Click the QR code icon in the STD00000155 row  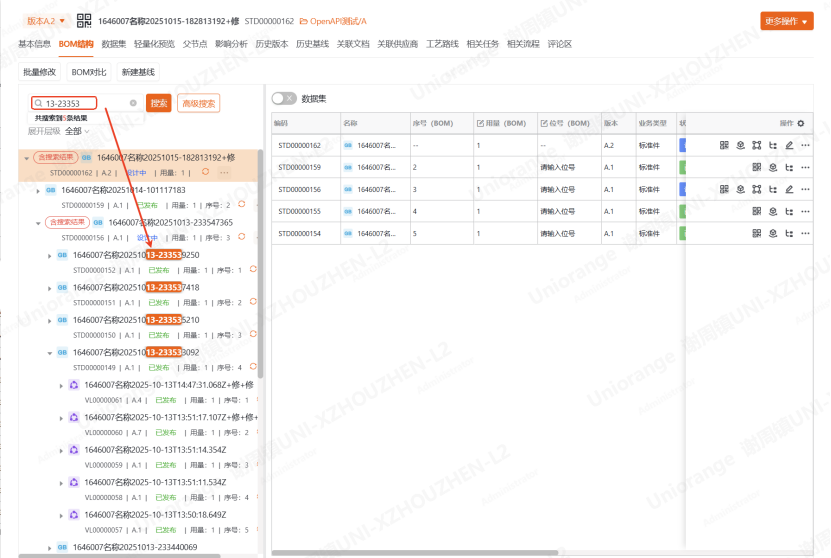[x=757, y=211]
